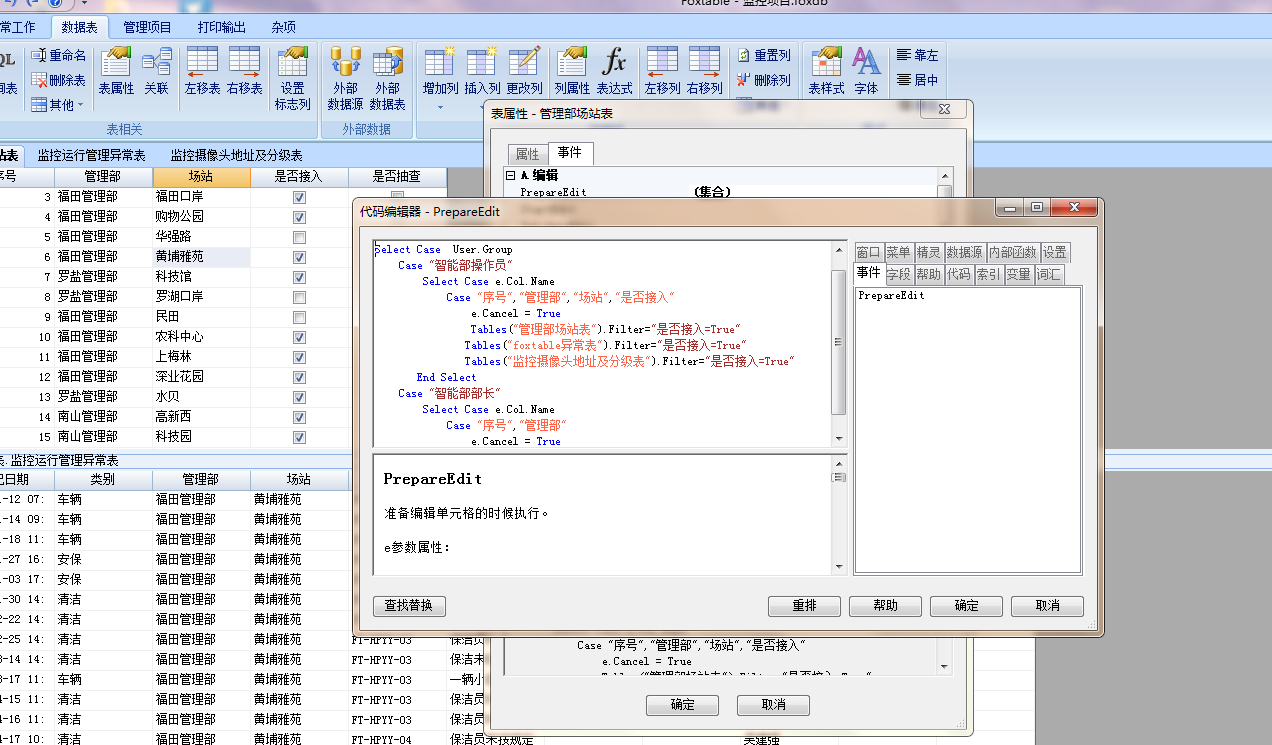Select the 属性 tab in 表属性 dialog

[527, 154]
